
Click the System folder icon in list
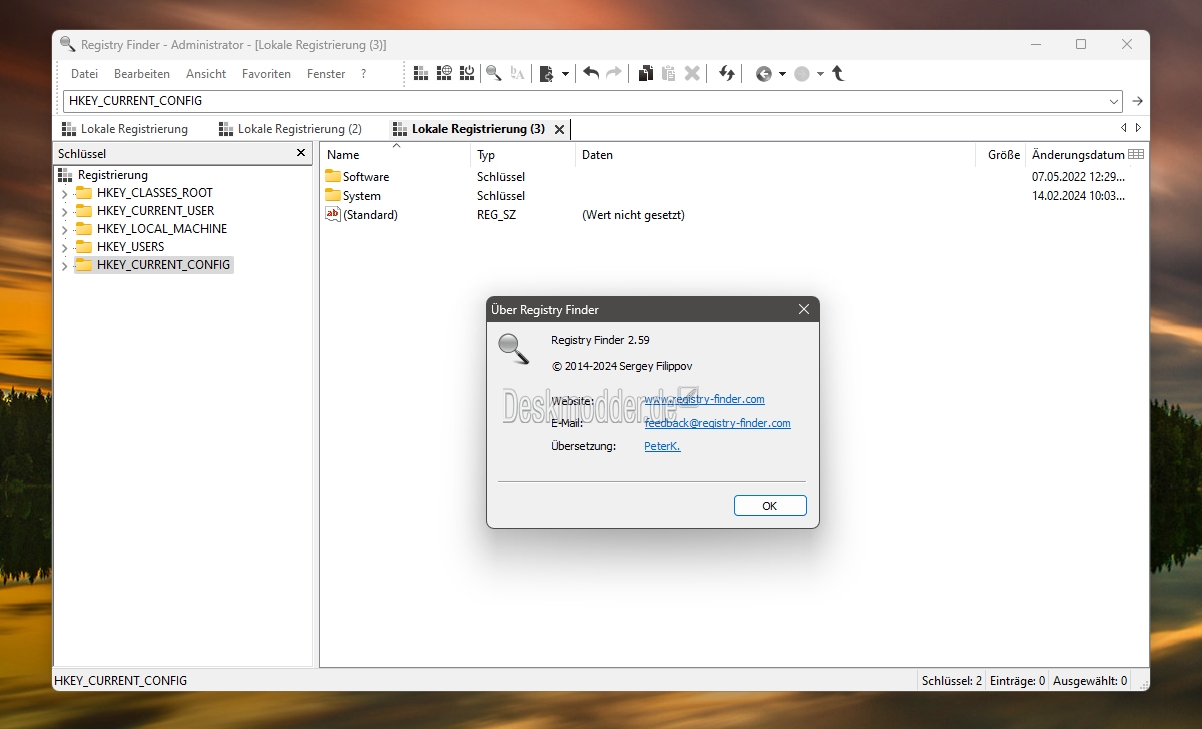coord(333,195)
